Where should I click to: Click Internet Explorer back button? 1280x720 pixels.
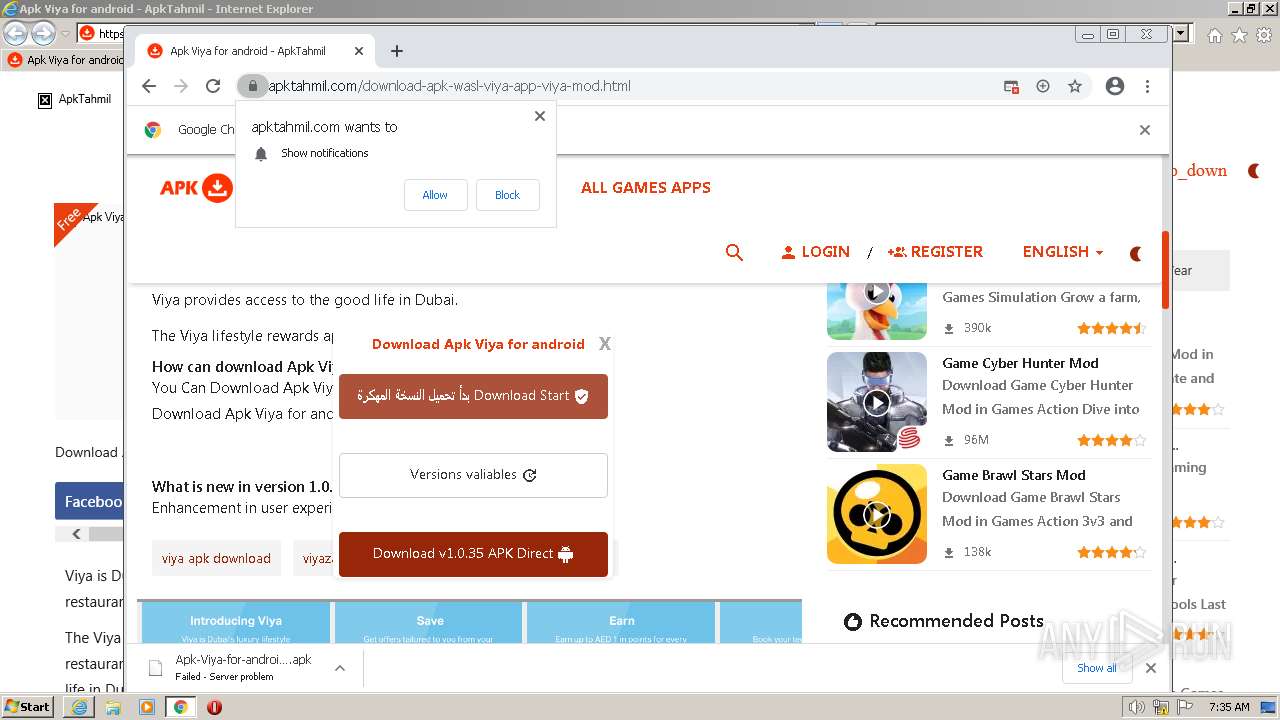[15, 34]
